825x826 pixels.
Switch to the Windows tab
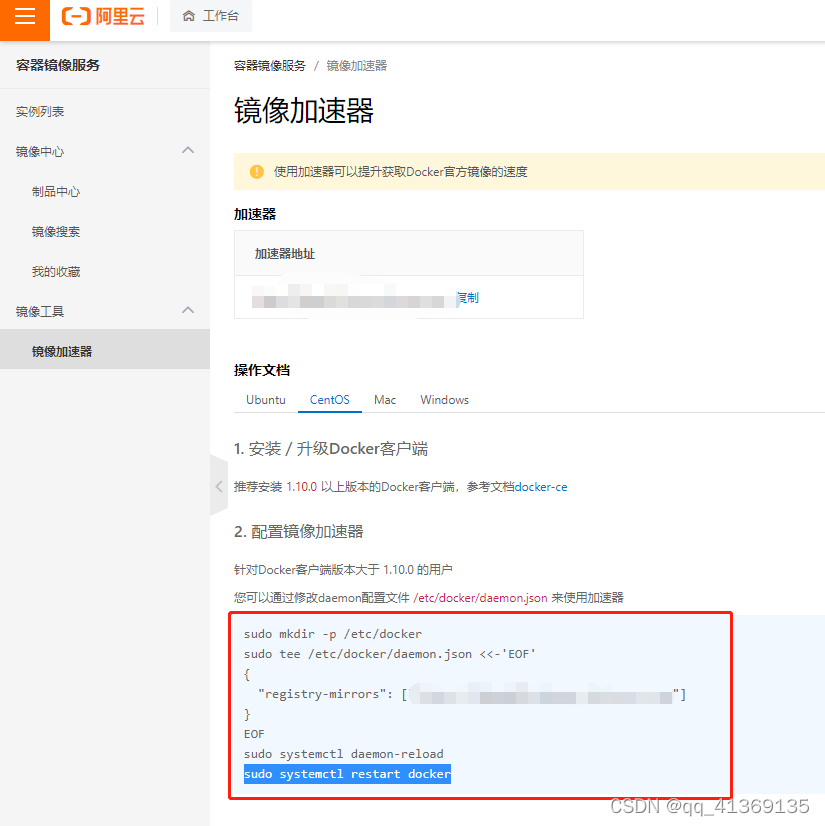coord(445,400)
